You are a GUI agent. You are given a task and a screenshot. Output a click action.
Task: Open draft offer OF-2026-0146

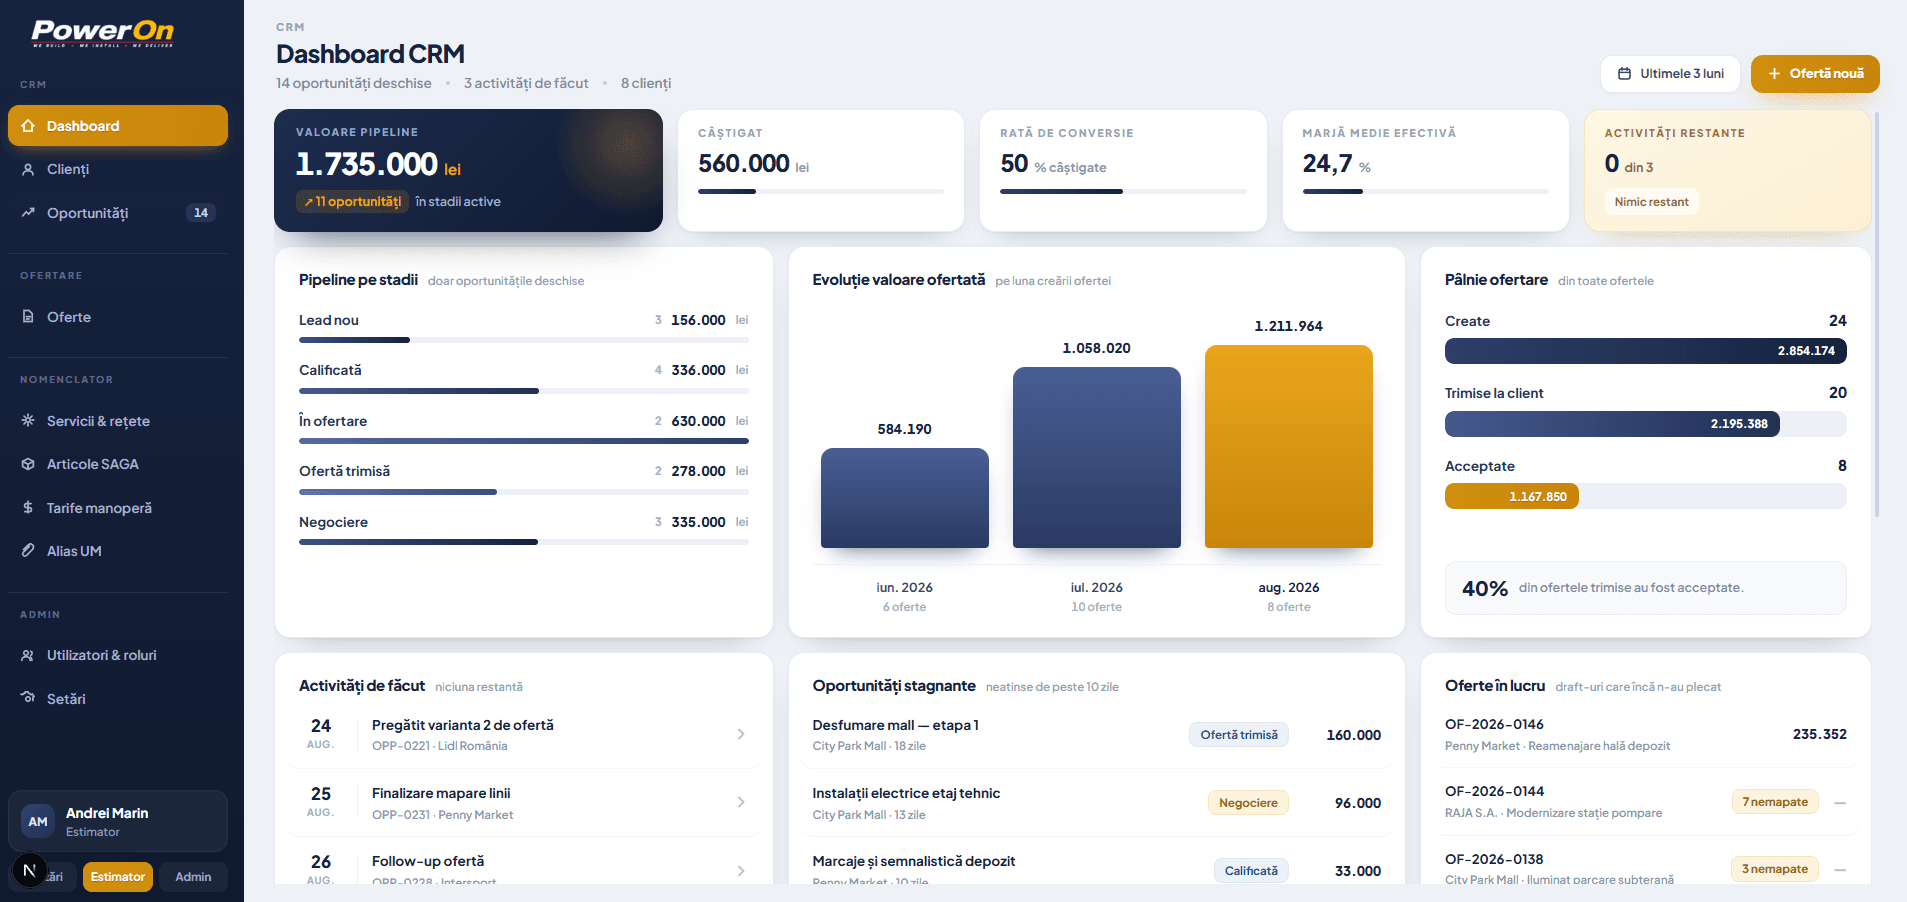pos(1646,734)
